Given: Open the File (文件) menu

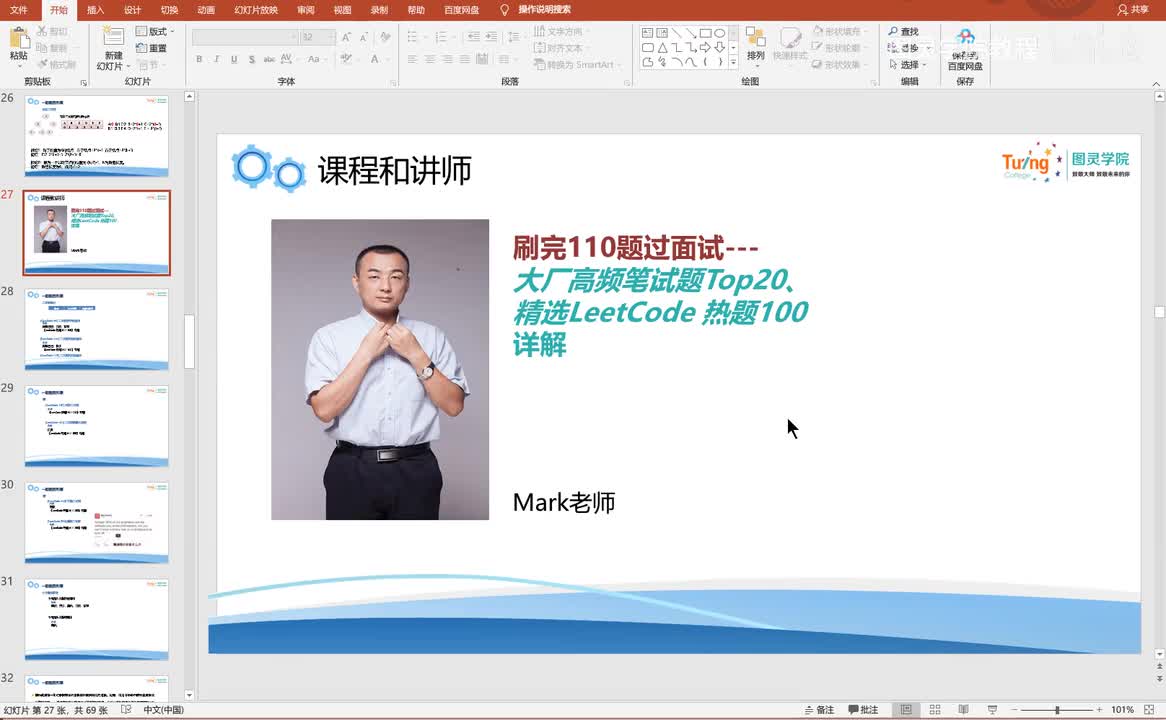Looking at the screenshot, I should (x=19, y=10).
